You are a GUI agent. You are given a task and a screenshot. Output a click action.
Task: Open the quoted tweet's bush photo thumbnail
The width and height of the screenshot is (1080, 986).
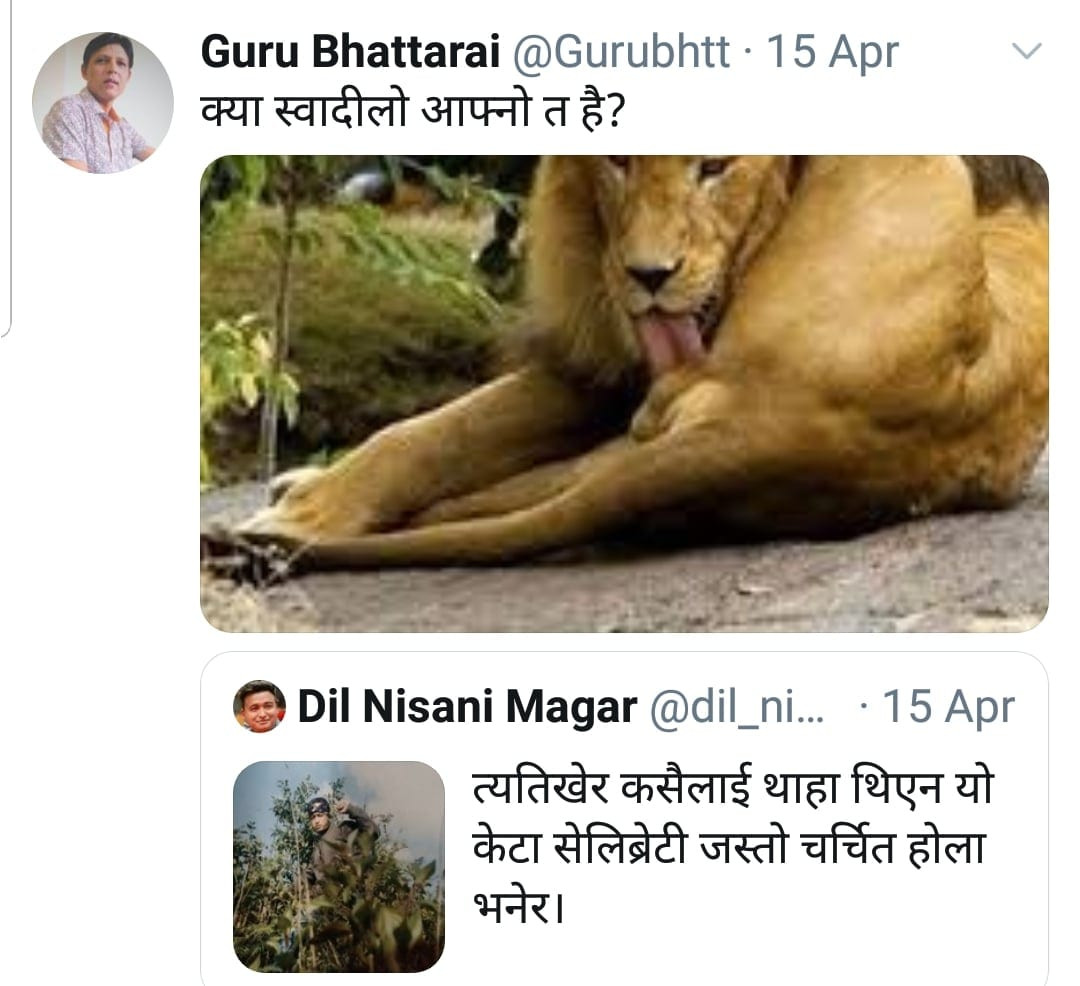pos(339,866)
